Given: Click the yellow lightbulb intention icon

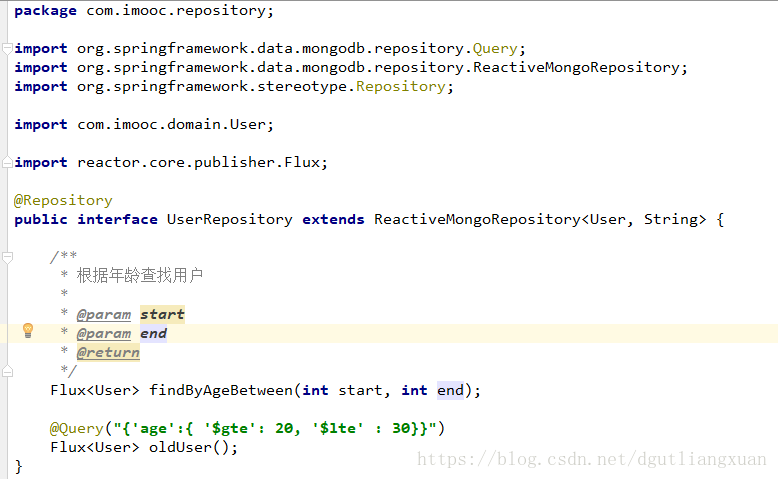Looking at the screenshot, I should tap(28, 331).
